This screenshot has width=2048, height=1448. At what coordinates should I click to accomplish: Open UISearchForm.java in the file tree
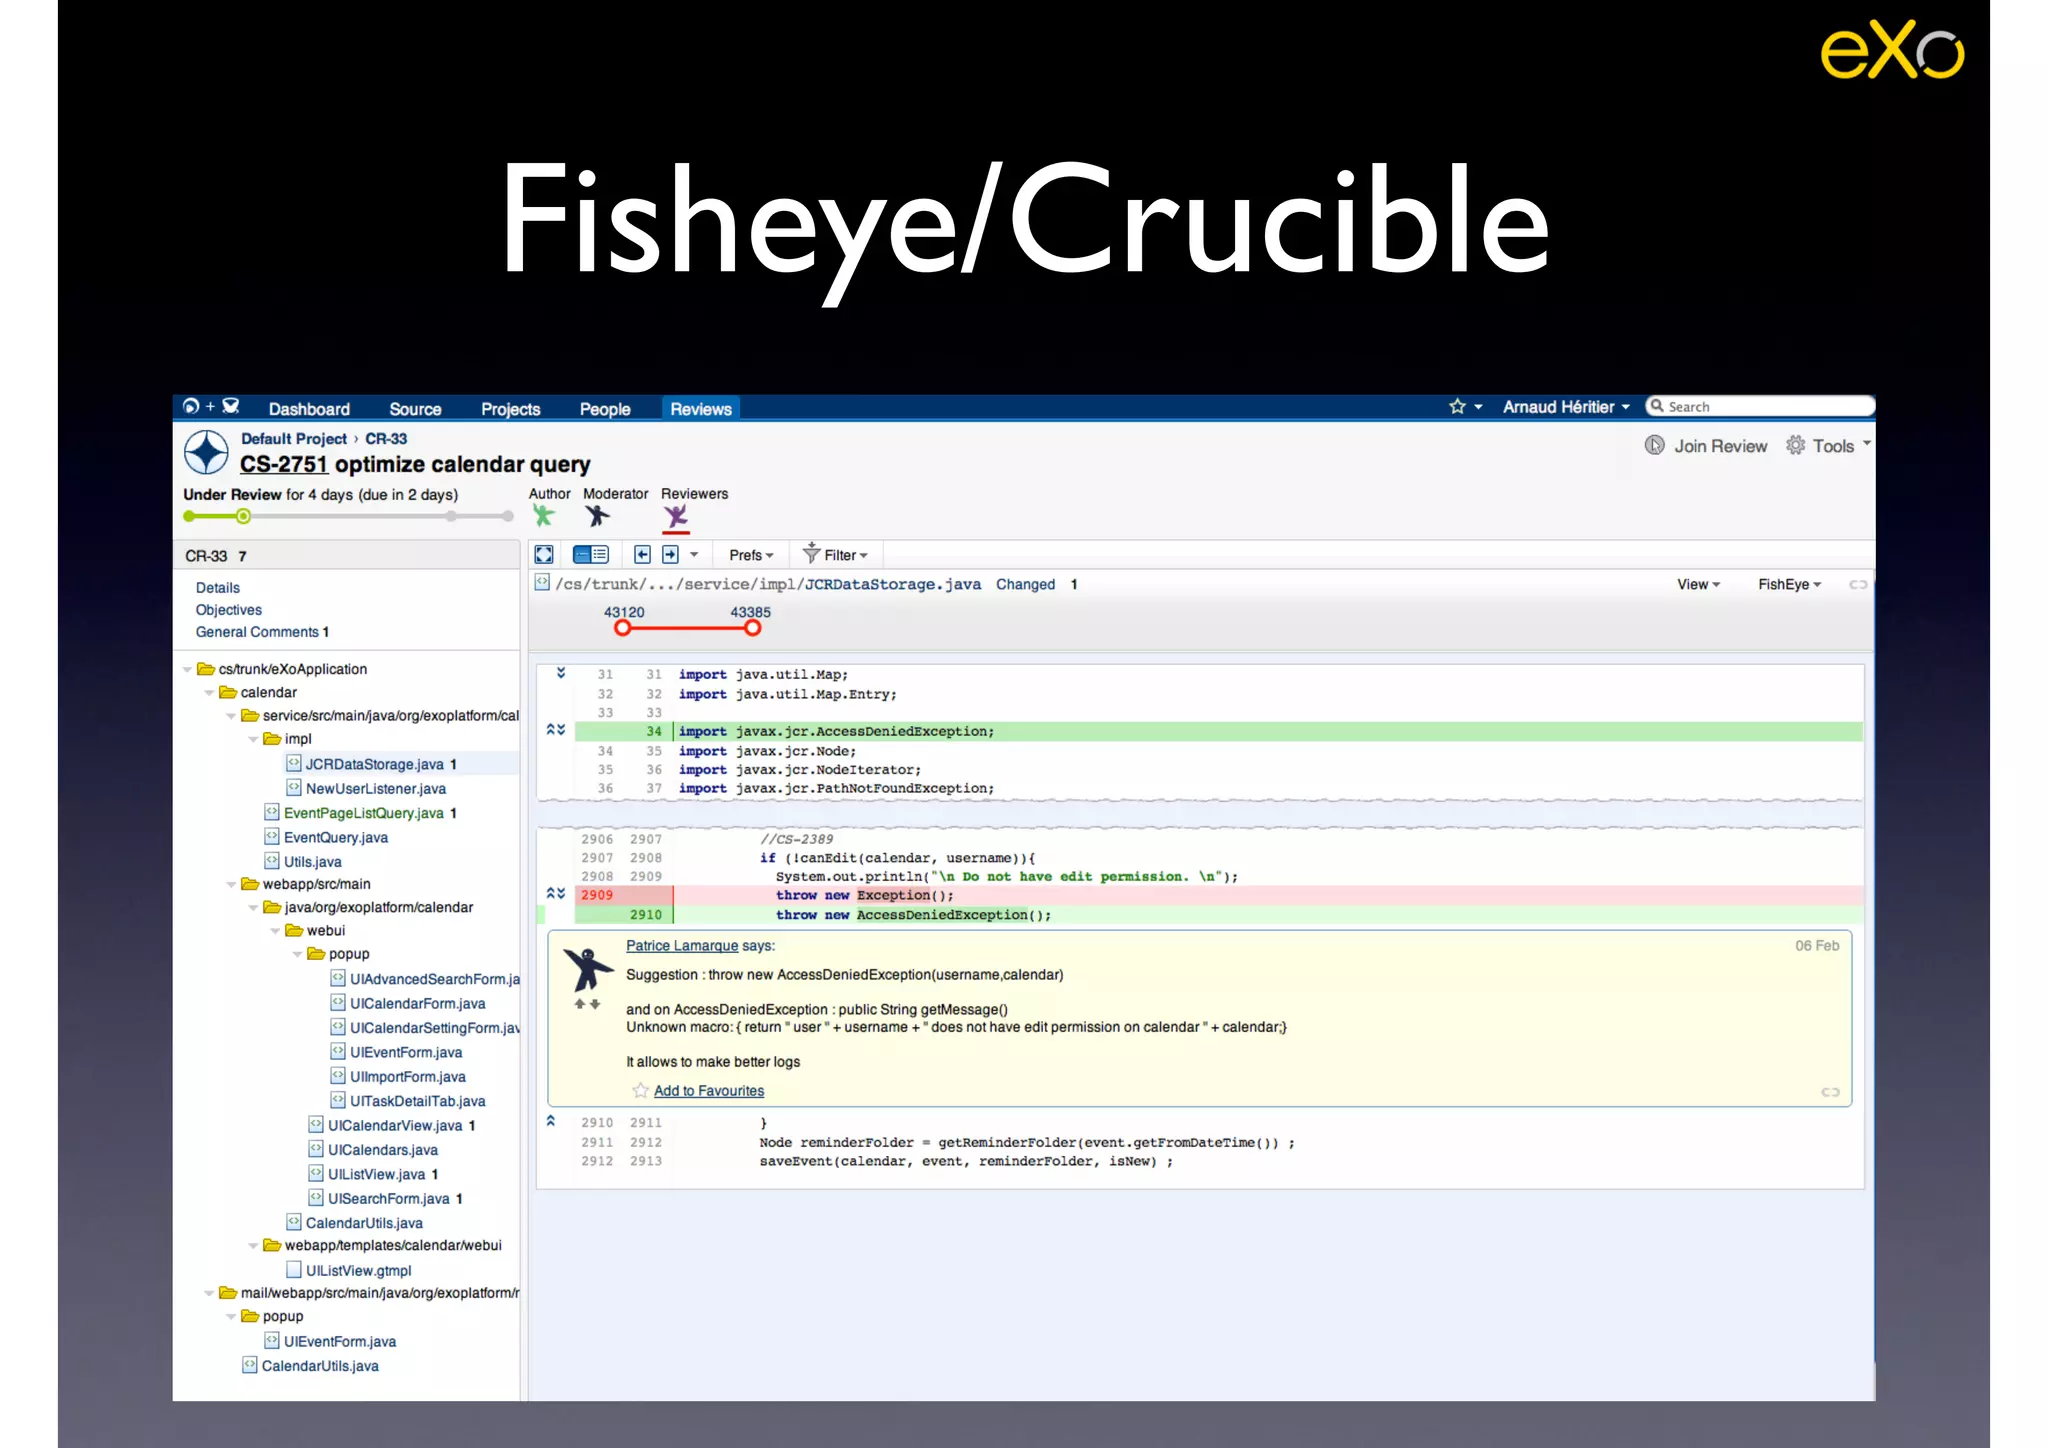point(388,1199)
